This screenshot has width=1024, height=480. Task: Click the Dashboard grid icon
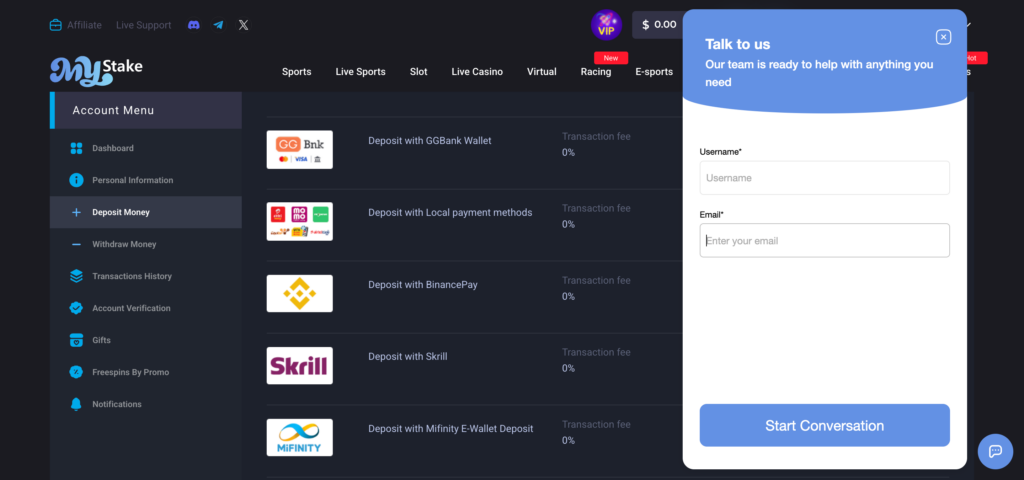click(x=76, y=148)
